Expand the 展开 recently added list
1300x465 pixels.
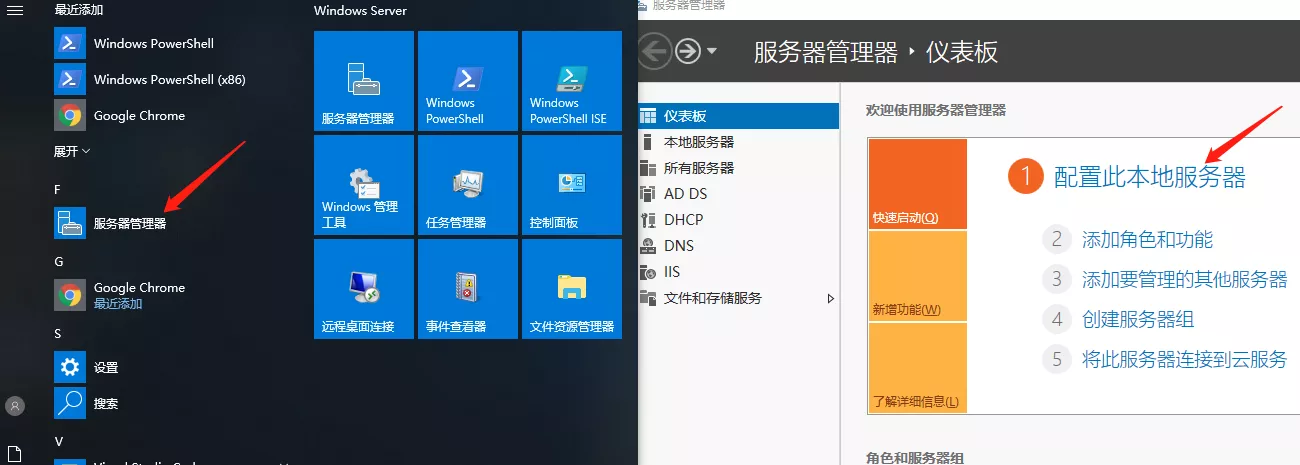(x=72, y=151)
